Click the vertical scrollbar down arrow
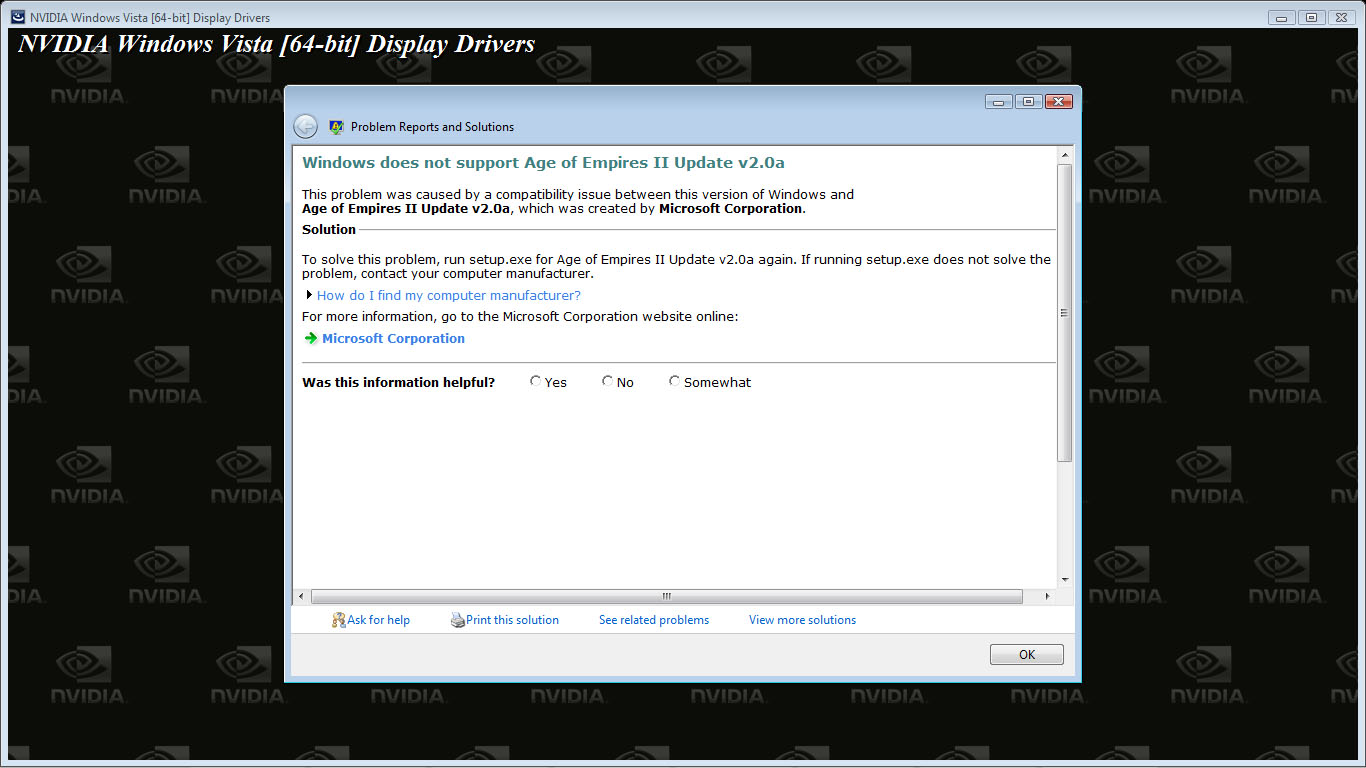This screenshot has height=768, width=1366. coord(1065,580)
